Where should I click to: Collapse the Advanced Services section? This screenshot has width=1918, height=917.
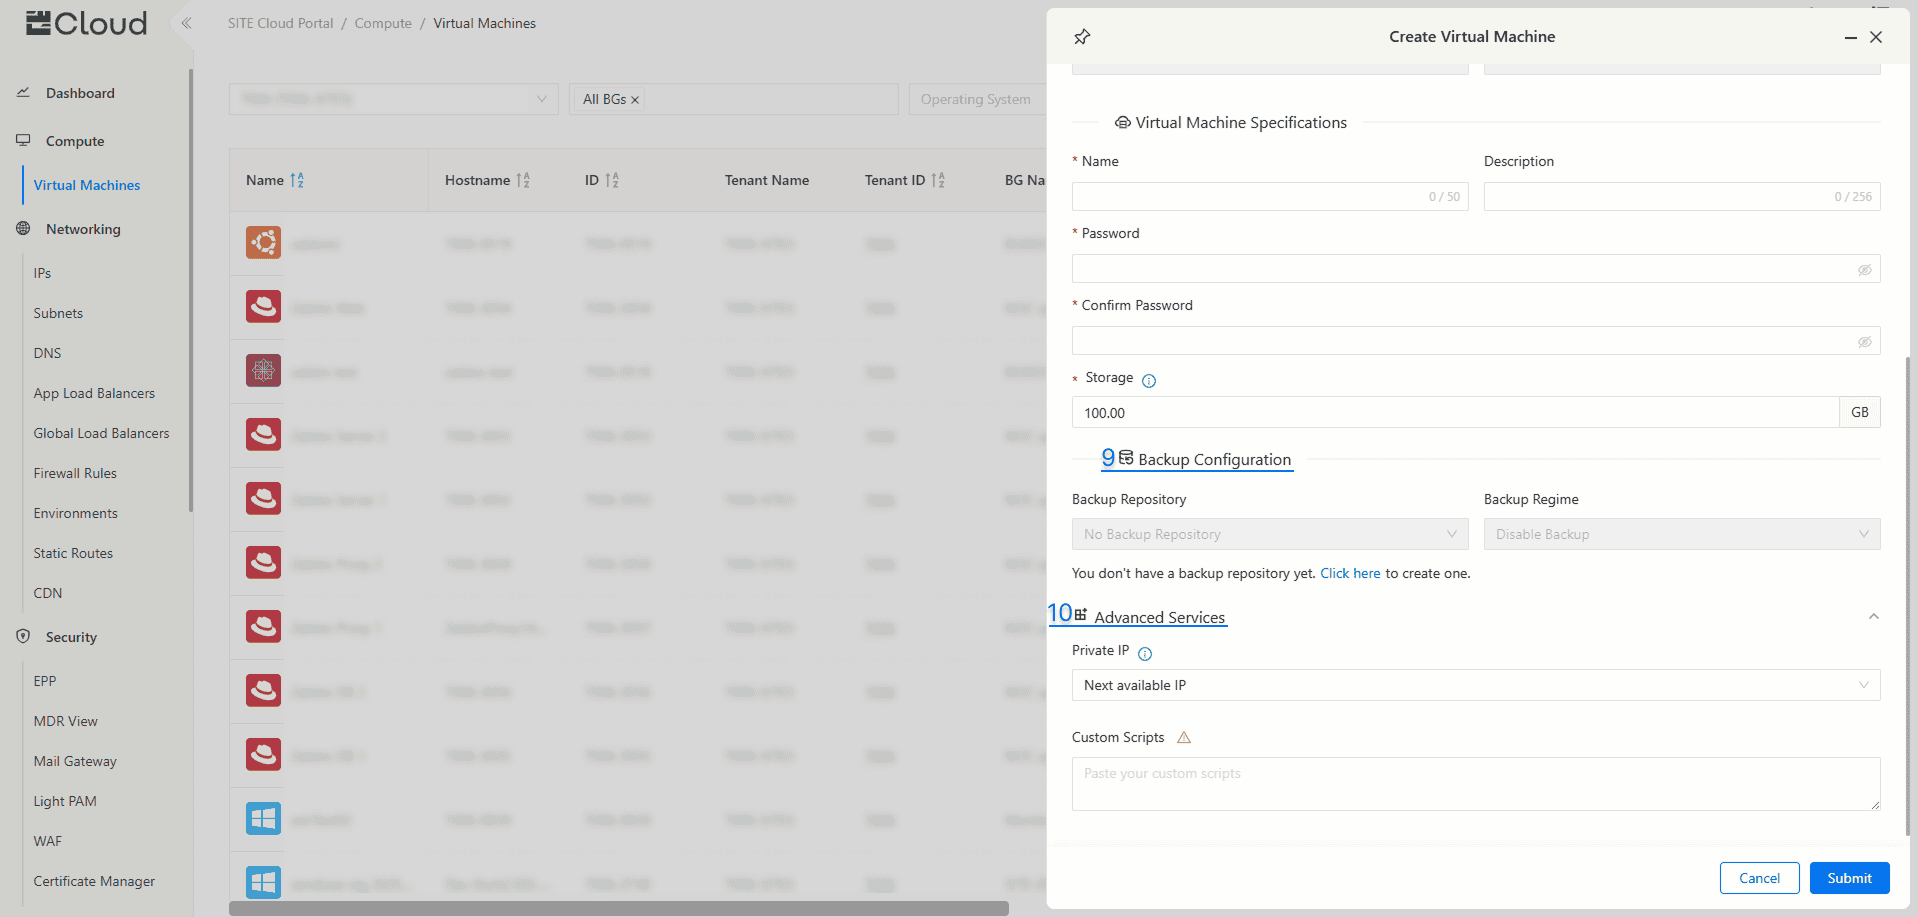[x=1873, y=617]
